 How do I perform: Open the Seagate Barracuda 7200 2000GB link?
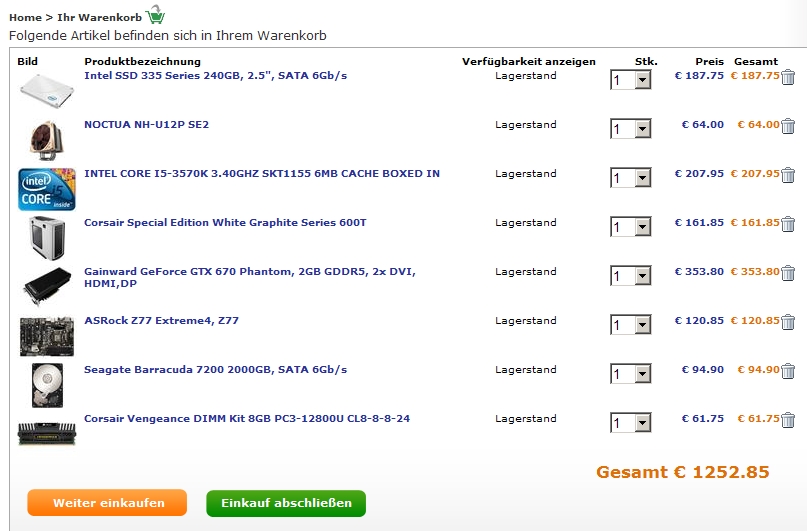(216, 369)
